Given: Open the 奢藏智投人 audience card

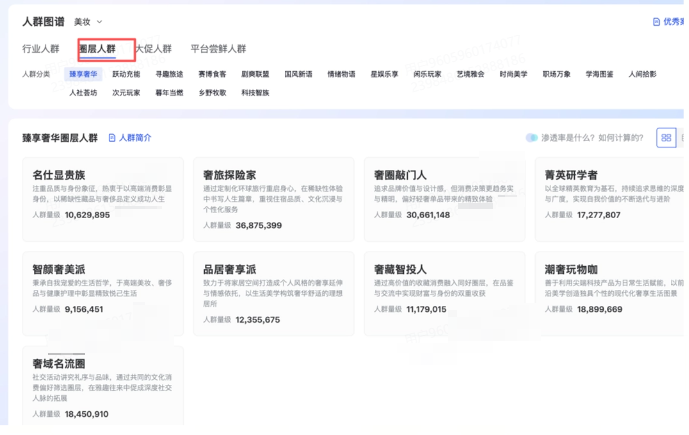Looking at the screenshot, I should (444, 294).
